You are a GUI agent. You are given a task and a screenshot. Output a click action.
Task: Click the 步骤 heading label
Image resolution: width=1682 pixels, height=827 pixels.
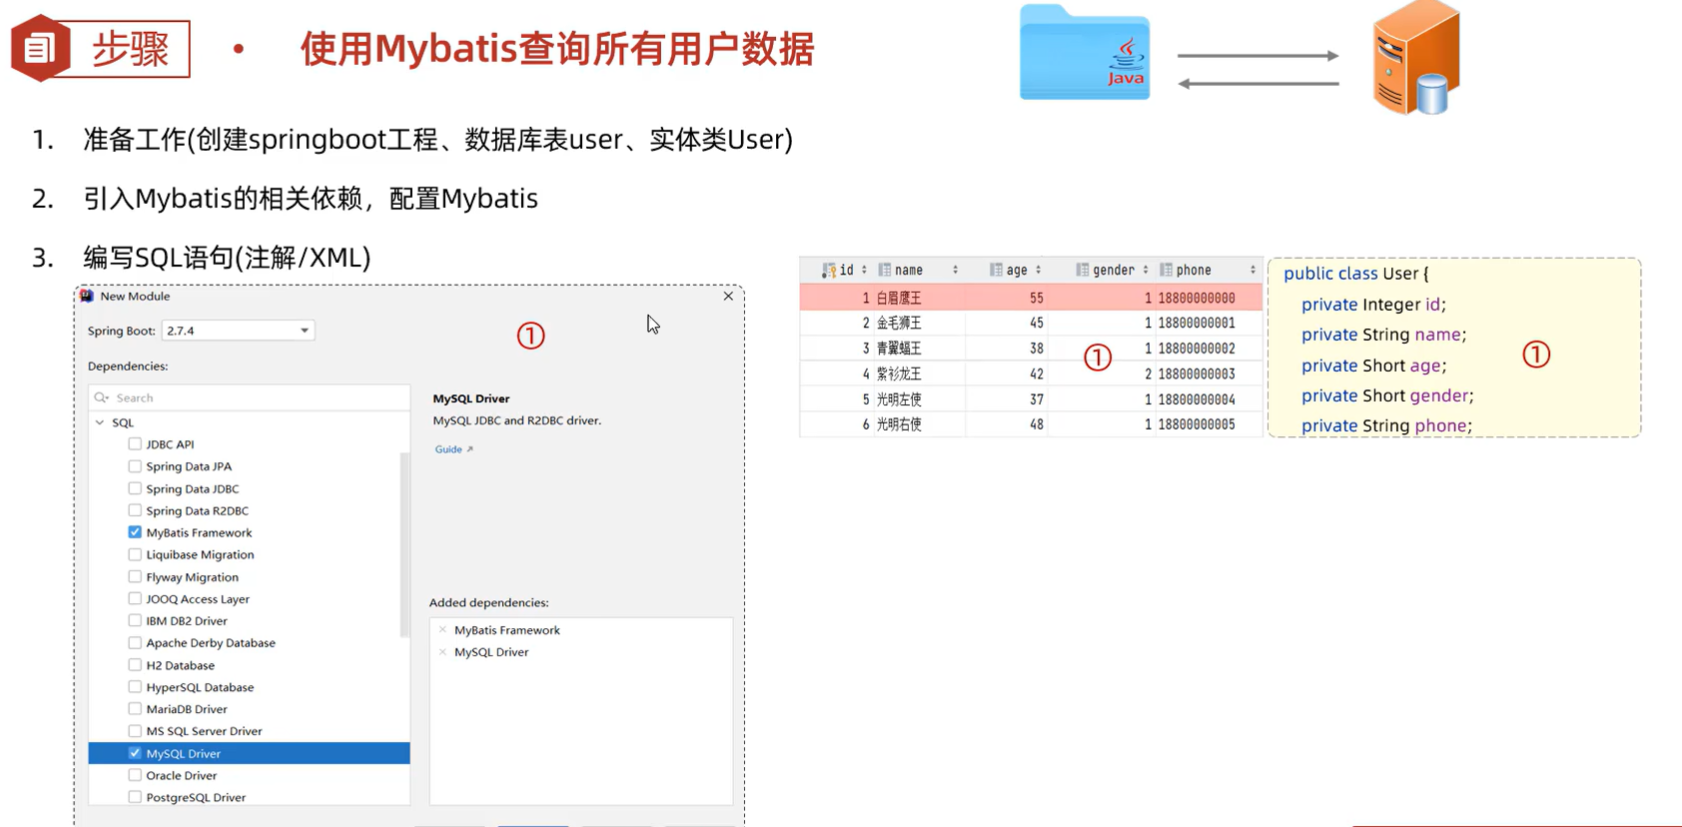pyautogui.click(x=131, y=48)
